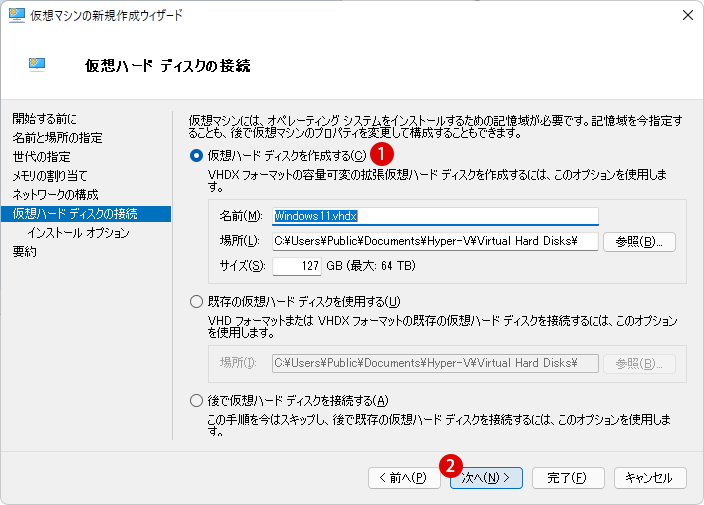Click the GB (最大: 64 TB) text
Viewport: 704px width, 505px height.
click(371, 266)
